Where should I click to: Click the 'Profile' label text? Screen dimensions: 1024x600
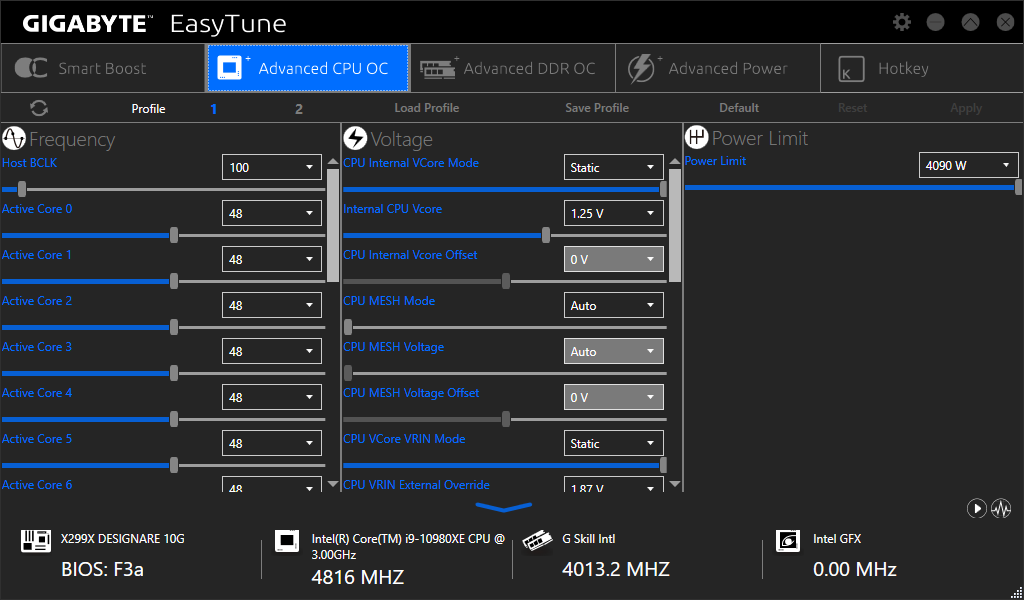[148, 109]
